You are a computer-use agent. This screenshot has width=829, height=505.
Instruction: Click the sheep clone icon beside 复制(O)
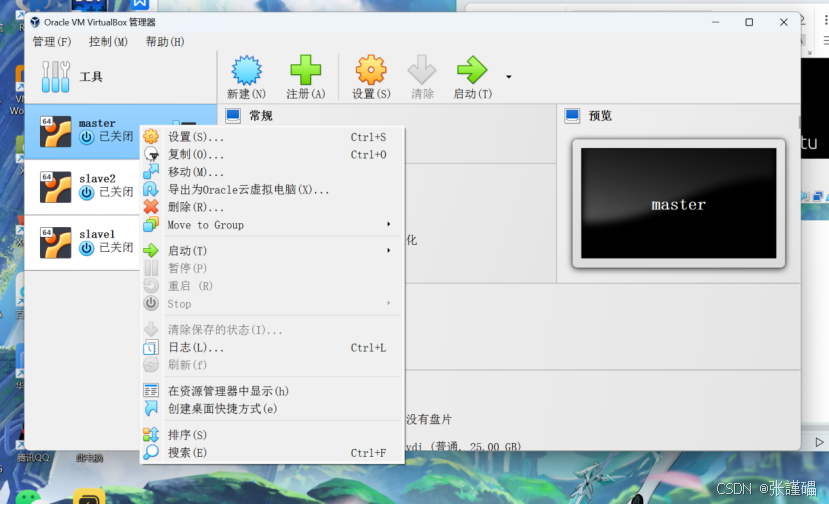[151, 154]
